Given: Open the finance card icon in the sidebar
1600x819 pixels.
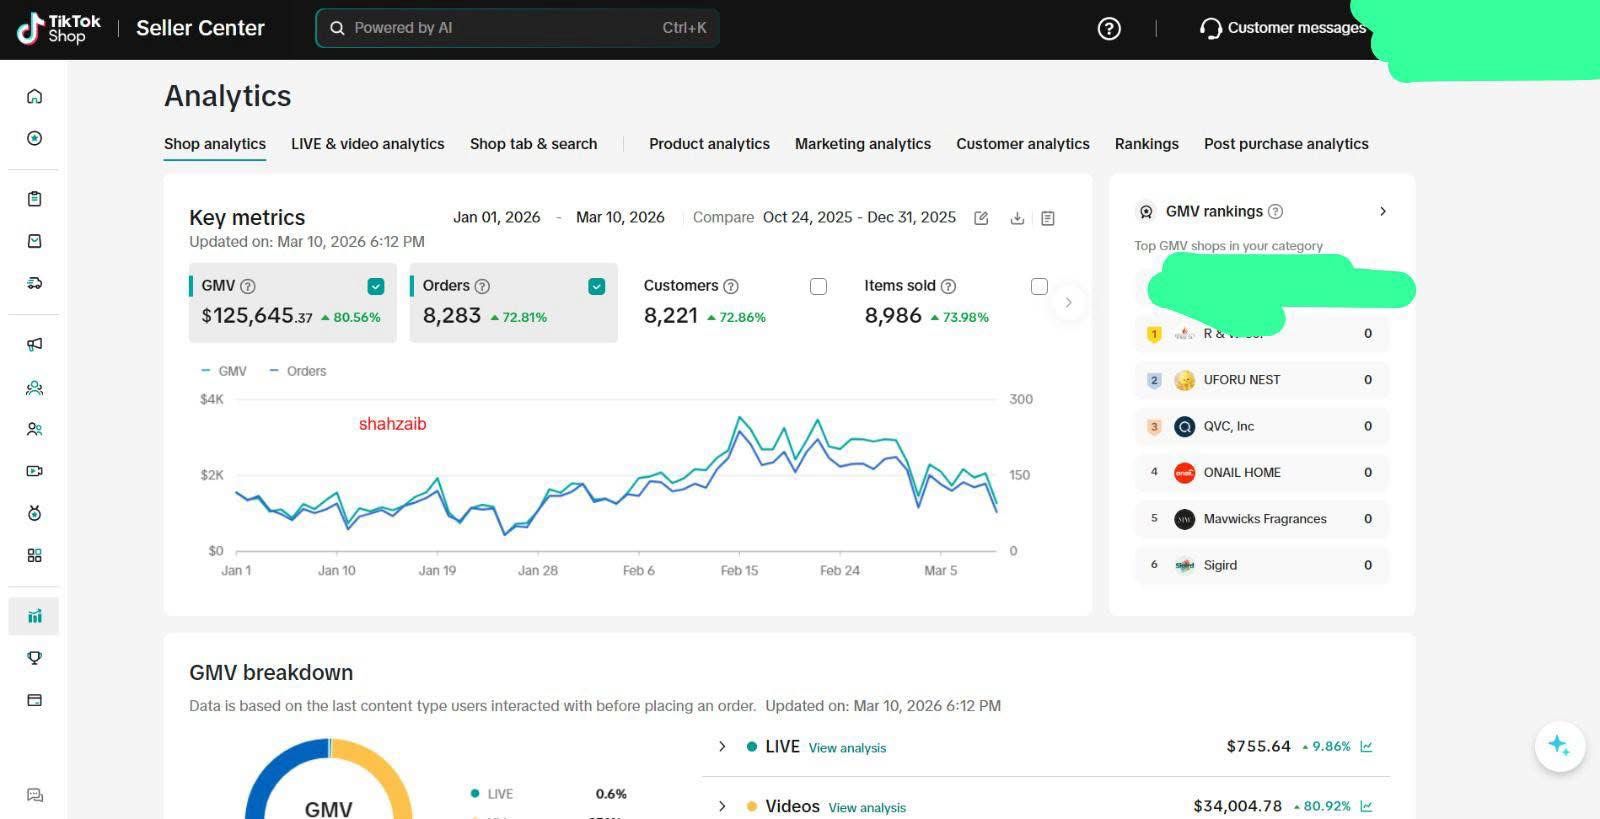Looking at the screenshot, I should click(x=34, y=700).
